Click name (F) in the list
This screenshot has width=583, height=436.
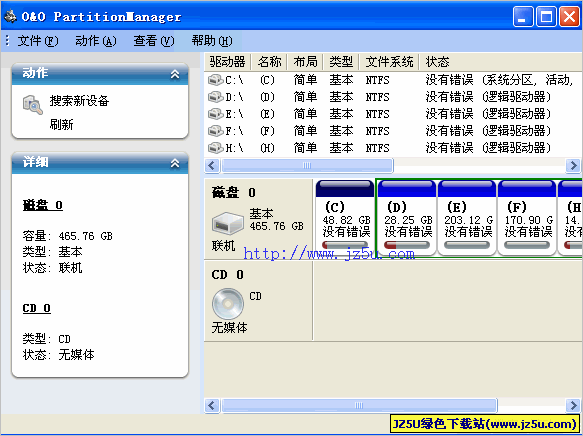pyautogui.click(x=267, y=131)
